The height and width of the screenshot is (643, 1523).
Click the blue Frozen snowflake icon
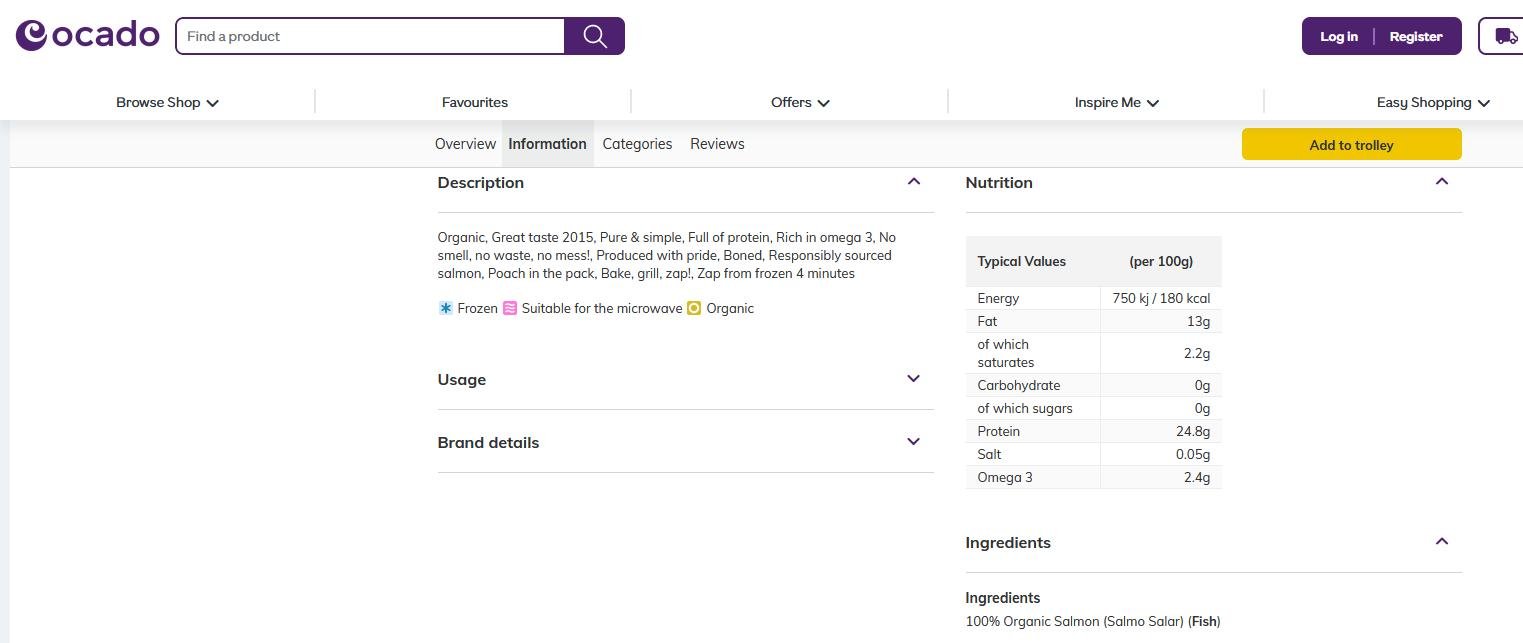click(446, 308)
